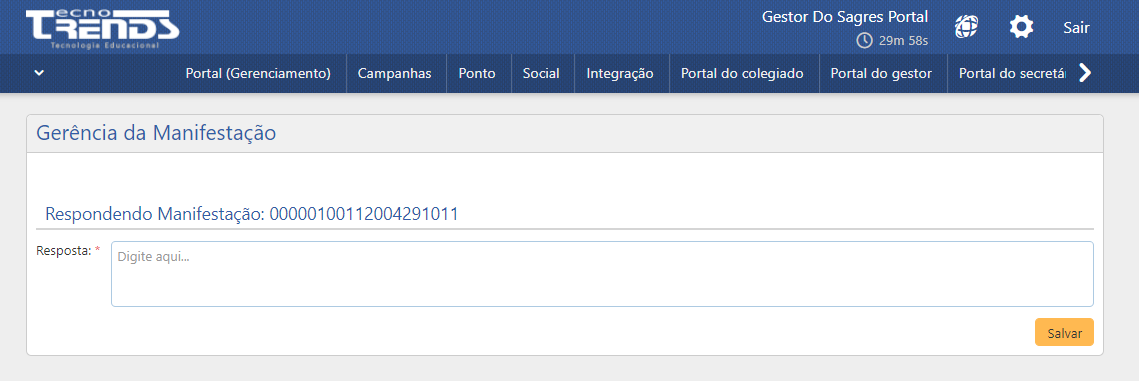Viewport: 1139px width, 381px height.
Task: Click the Salvar button
Action: [1064, 332]
